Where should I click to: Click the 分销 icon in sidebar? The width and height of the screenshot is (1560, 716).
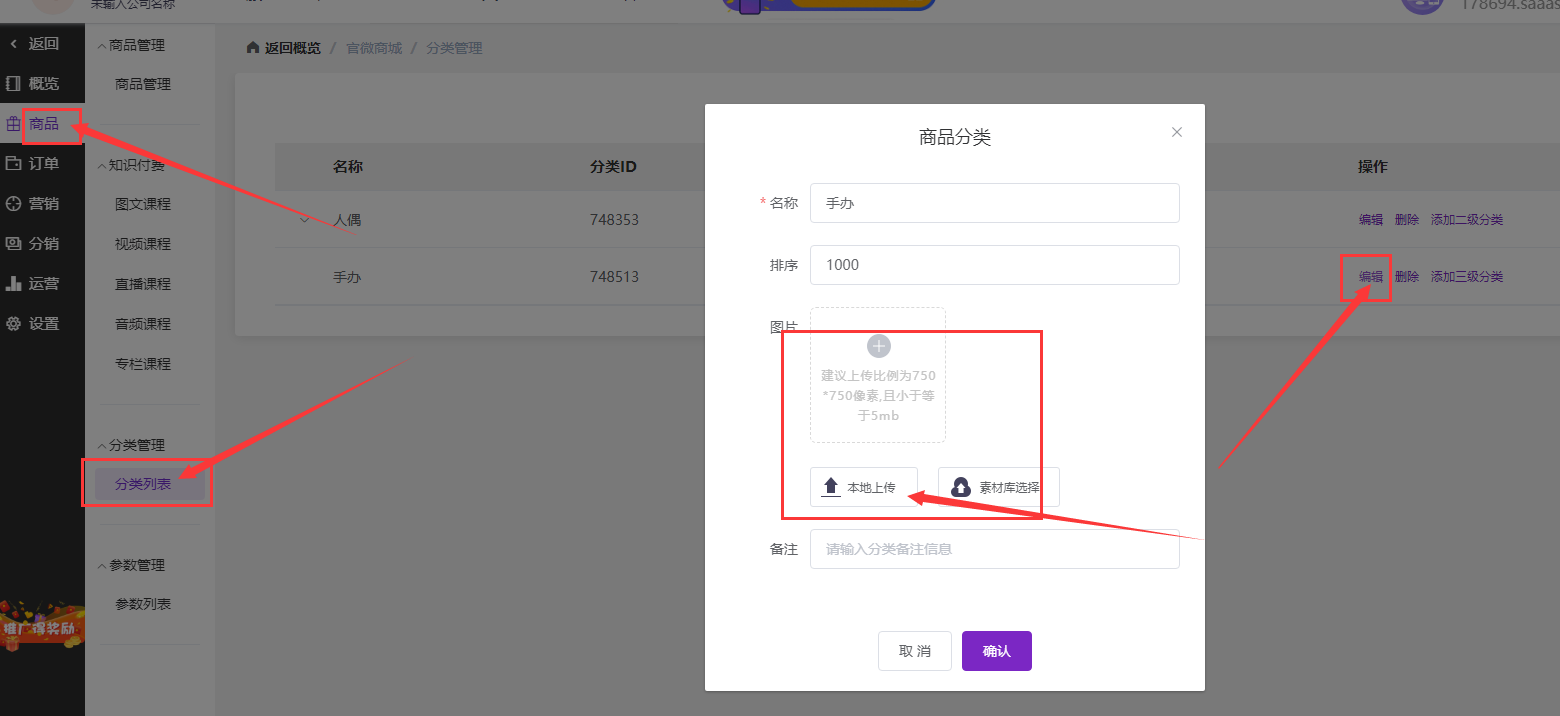pyautogui.click(x=13, y=244)
